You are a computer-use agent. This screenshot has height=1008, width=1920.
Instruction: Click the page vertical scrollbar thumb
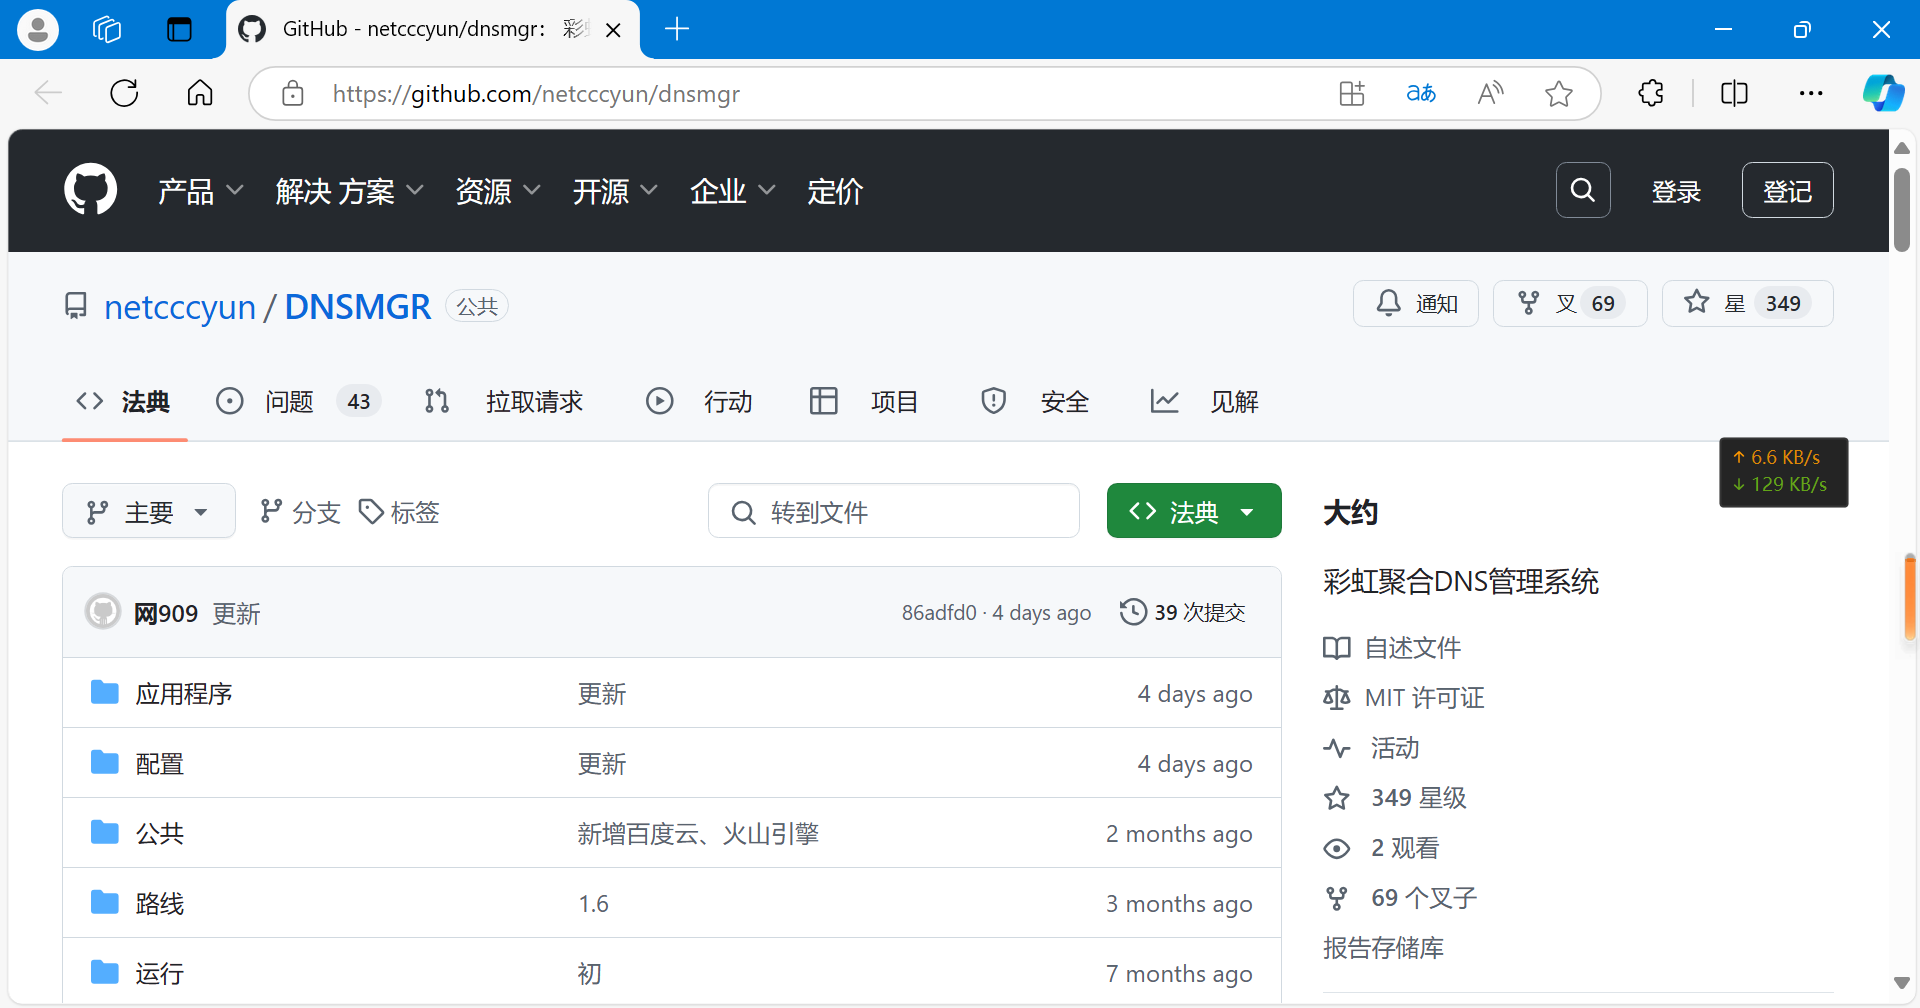click(1901, 210)
